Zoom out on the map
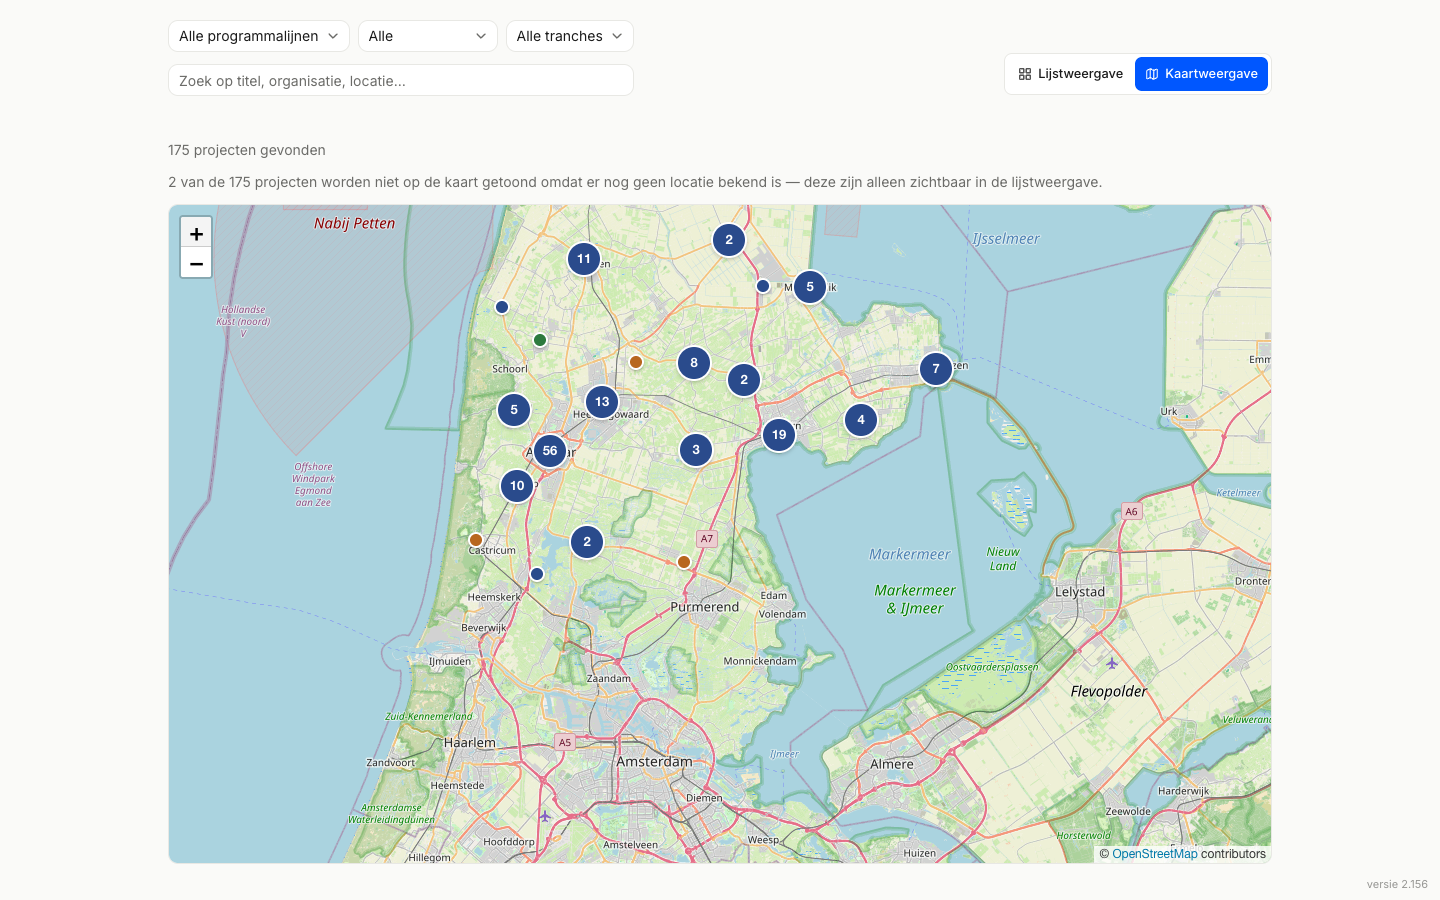This screenshot has height=900, width=1440. [196, 263]
